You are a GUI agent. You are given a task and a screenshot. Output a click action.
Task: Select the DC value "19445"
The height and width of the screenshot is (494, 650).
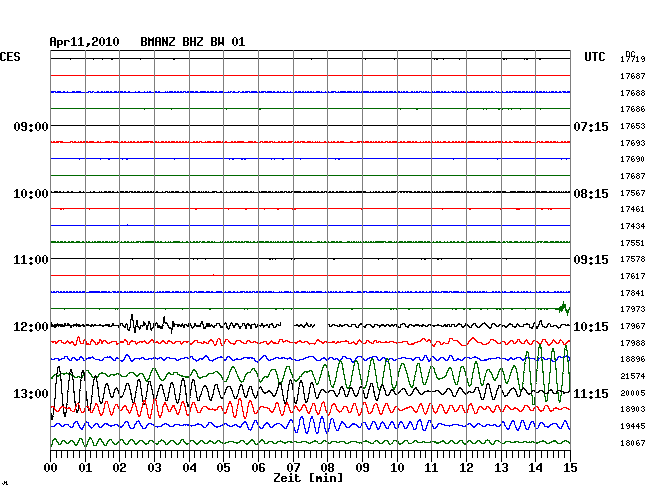633,426
